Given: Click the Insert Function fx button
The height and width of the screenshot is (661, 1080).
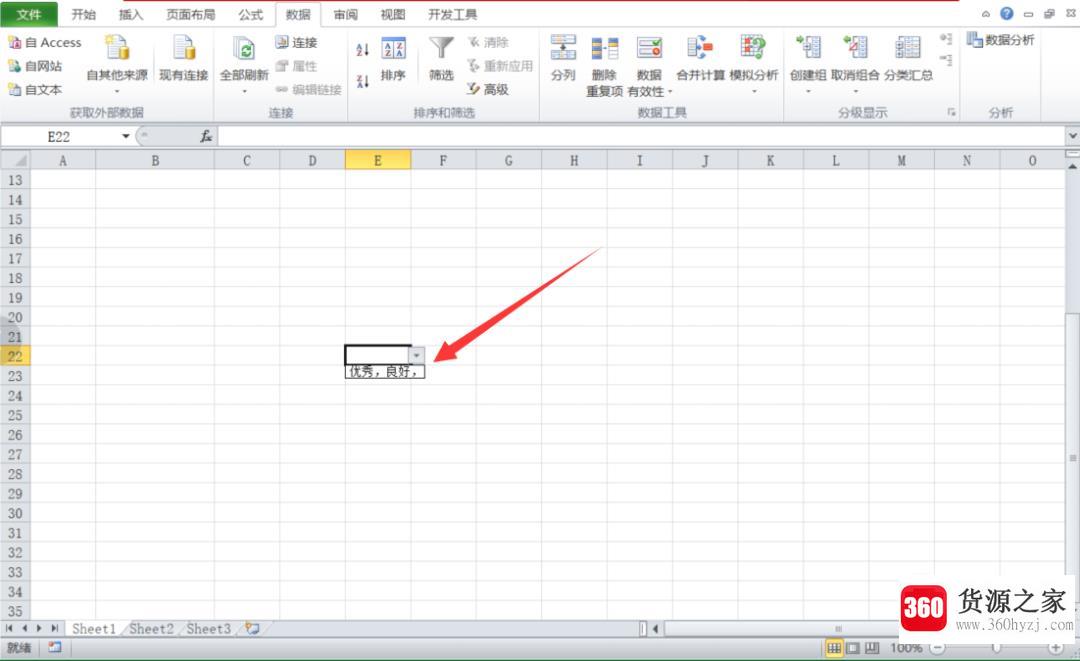Looking at the screenshot, I should point(205,136).
